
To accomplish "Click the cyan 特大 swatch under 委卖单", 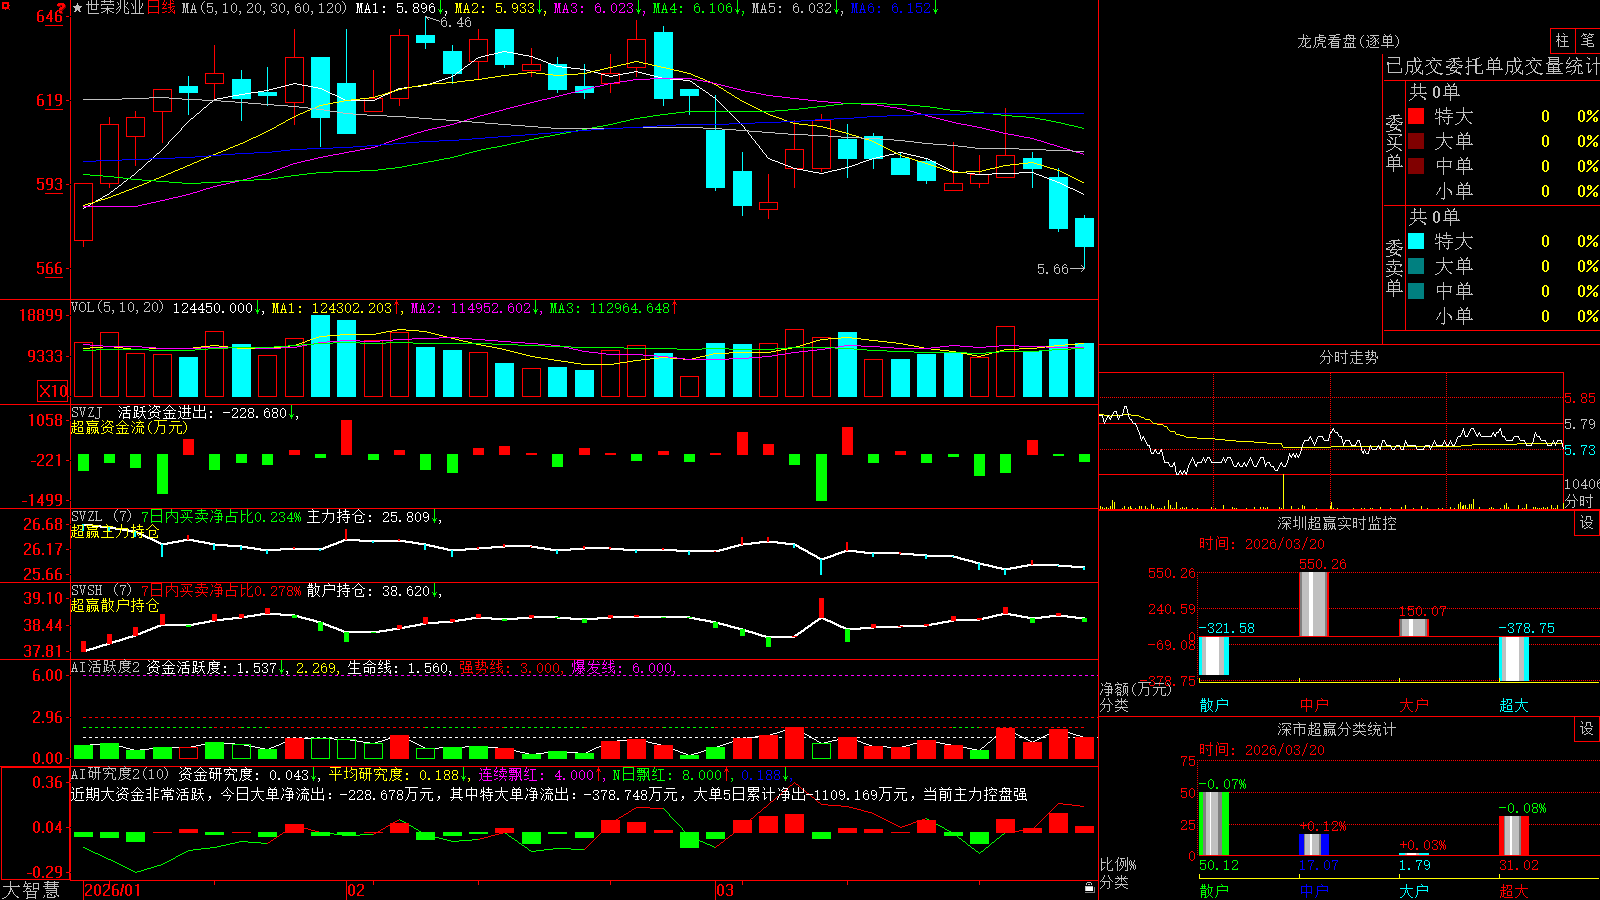I will click(1416, 241).
